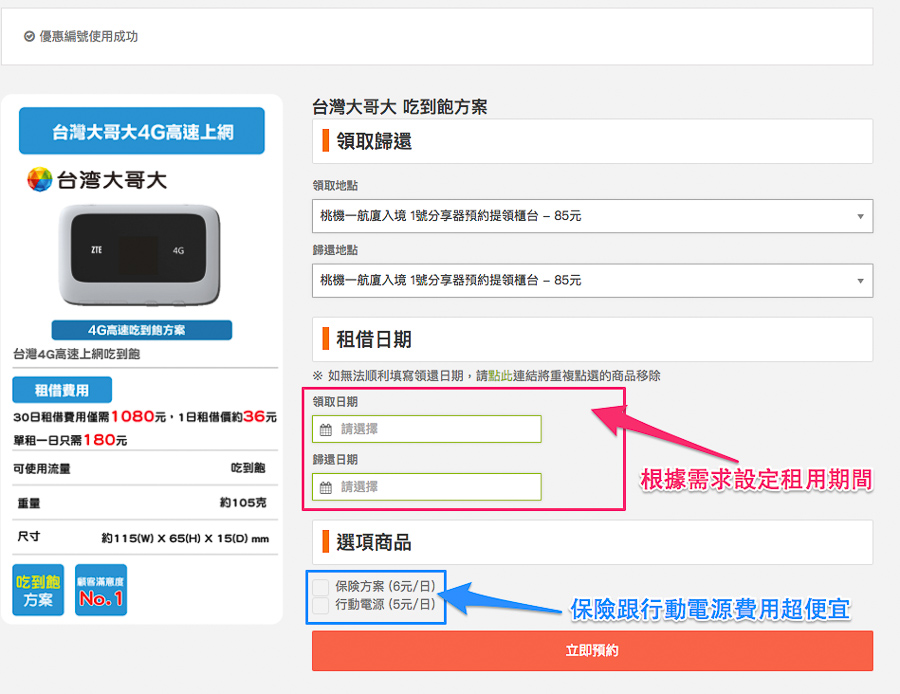Enable the 行動電源 (5元/日) checkbox
This screenshot has width=900, height=694.
pyautogui.click(x=320, y=605)
